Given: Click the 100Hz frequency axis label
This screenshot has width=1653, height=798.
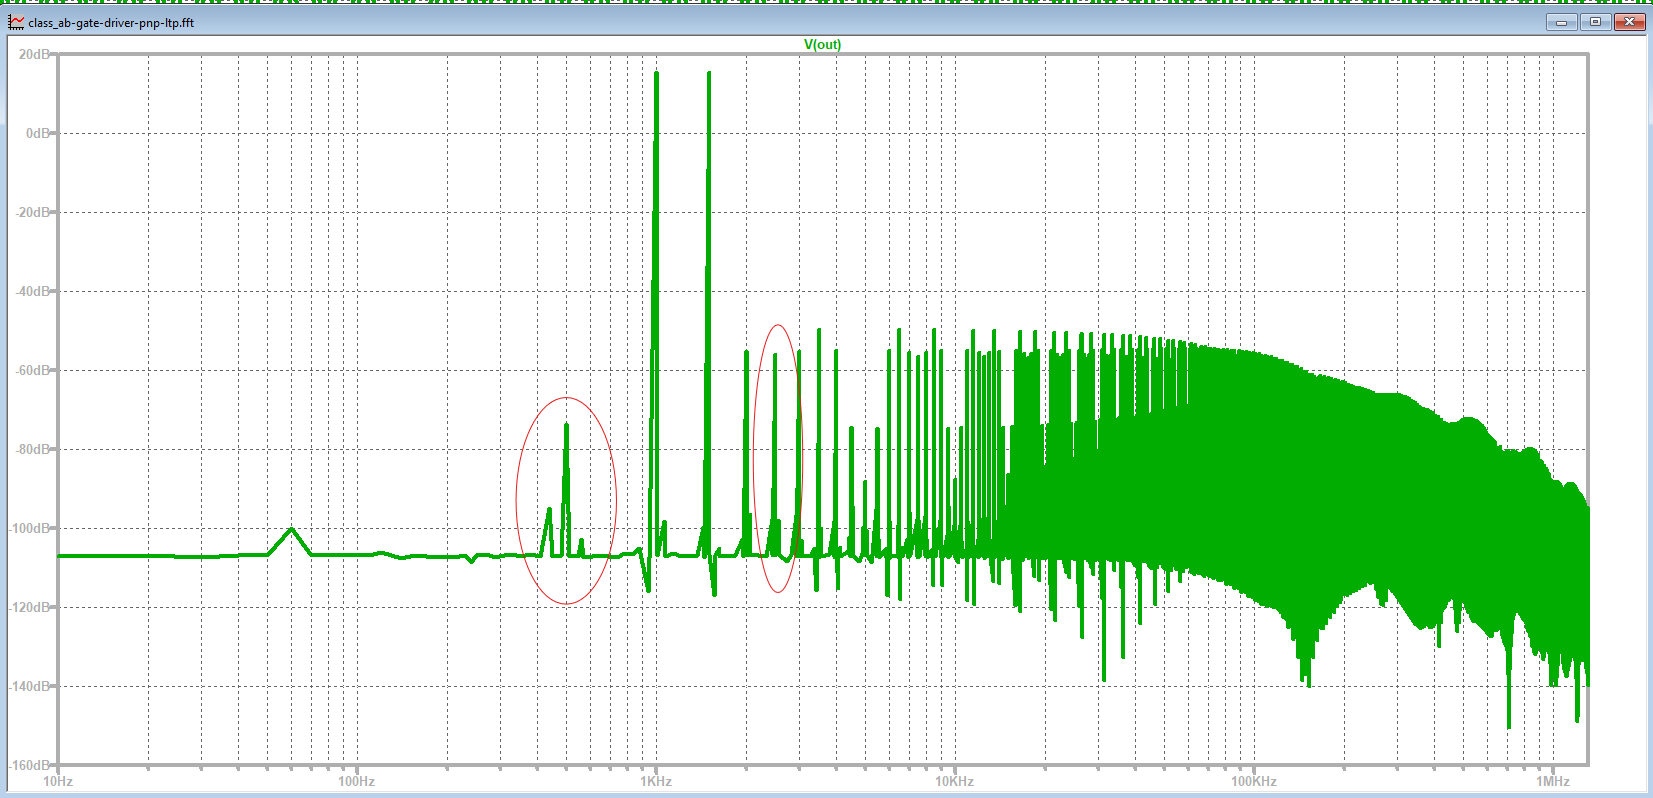Looking at the screenshot, I should point(356,781).
